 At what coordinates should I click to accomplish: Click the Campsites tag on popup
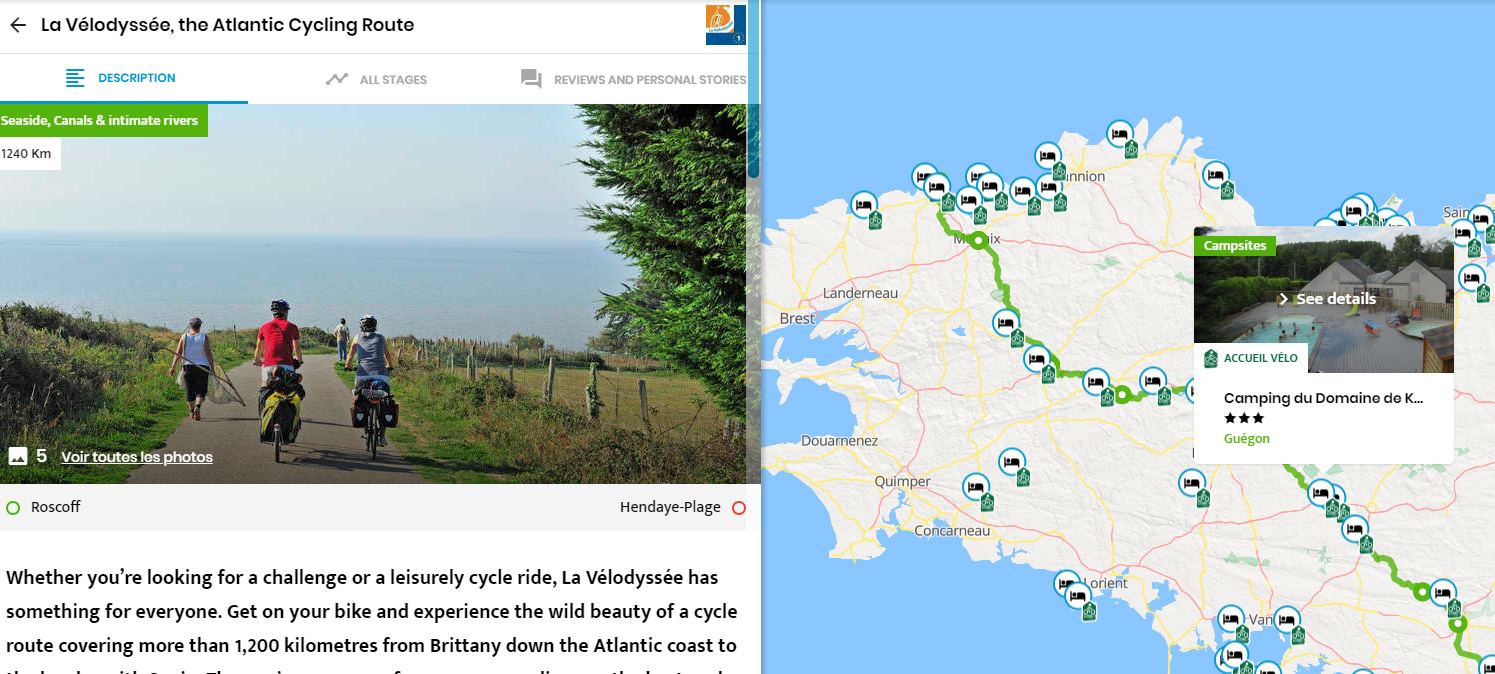coord(1235,245)
